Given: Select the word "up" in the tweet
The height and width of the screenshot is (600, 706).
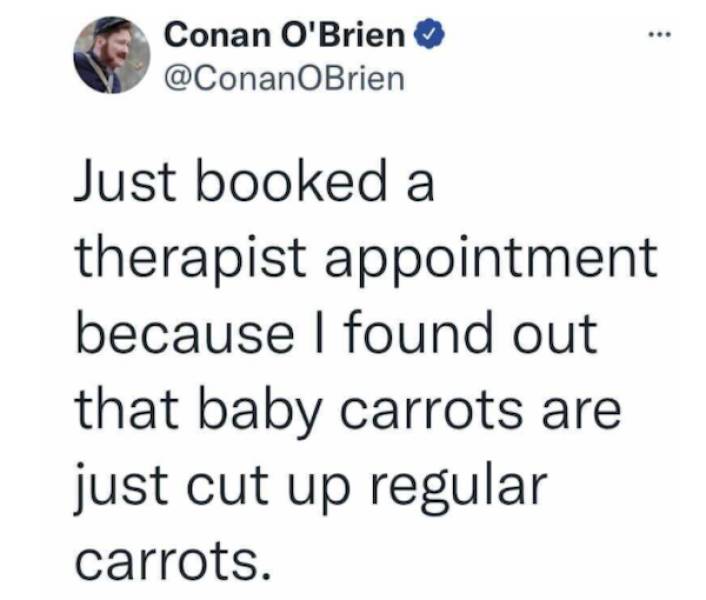Looking at the screenshot, I should point(320,492).
